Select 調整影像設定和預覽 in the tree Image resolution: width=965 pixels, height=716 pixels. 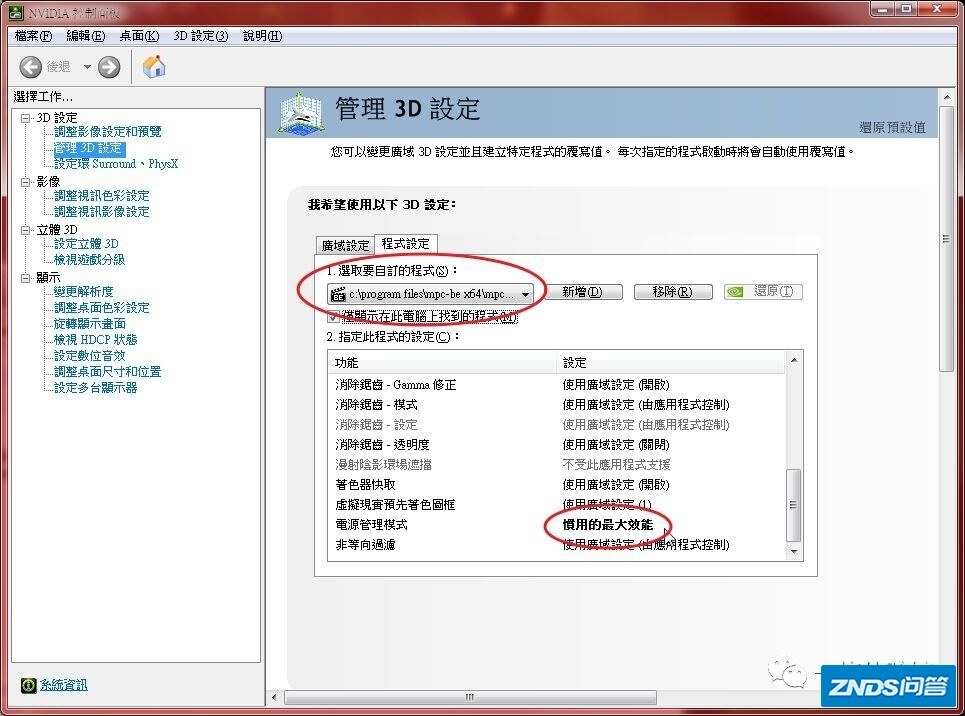[108, 132]
